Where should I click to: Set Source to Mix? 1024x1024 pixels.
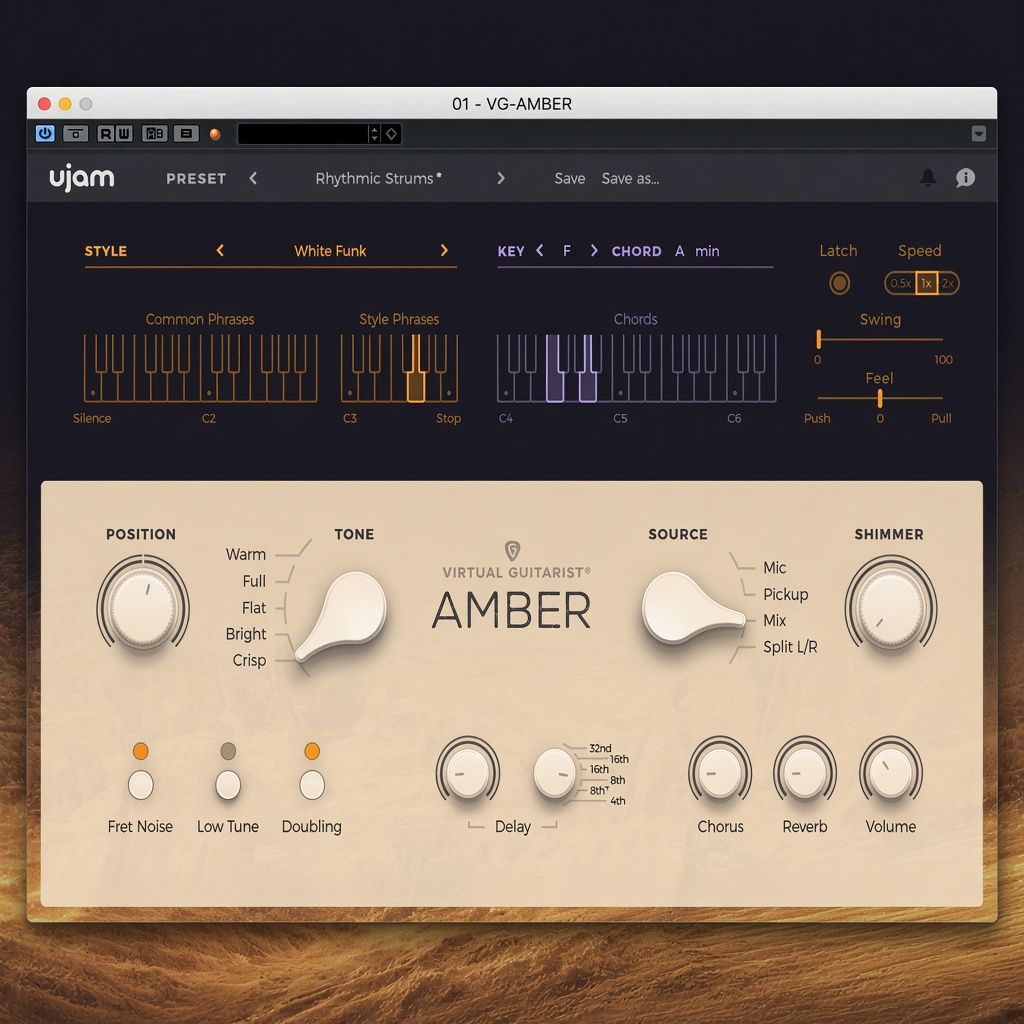(775, 620)
